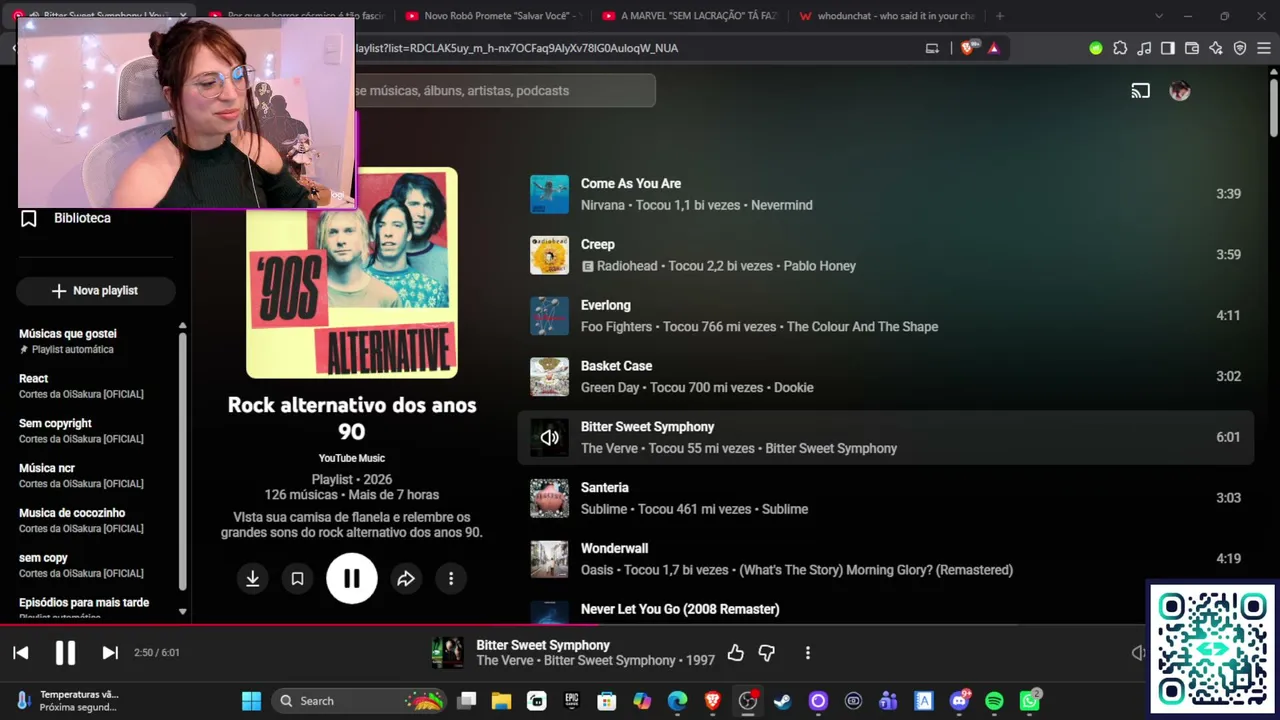Screen dimensions: 1280x720
Task: Select the Wonderwall track title
Action: point(614,548)
